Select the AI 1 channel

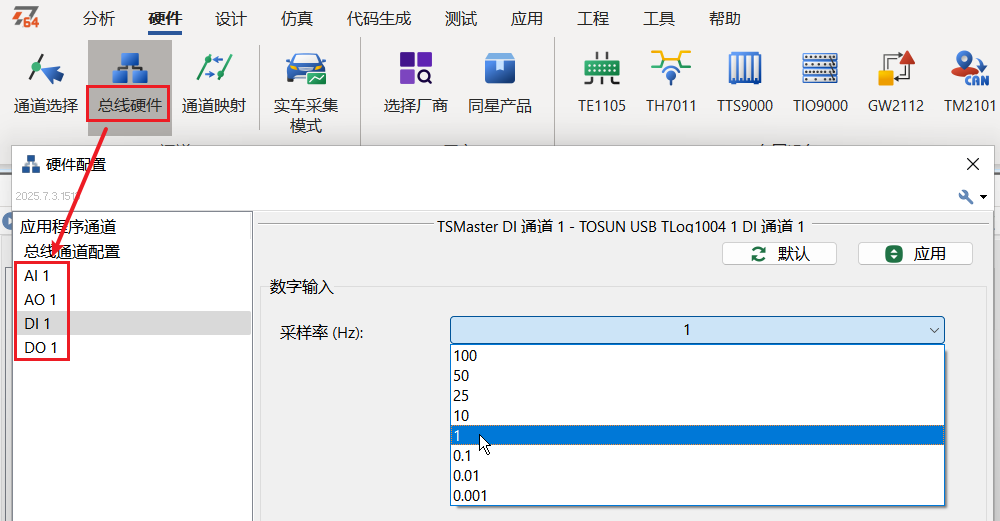pos(37,276)
